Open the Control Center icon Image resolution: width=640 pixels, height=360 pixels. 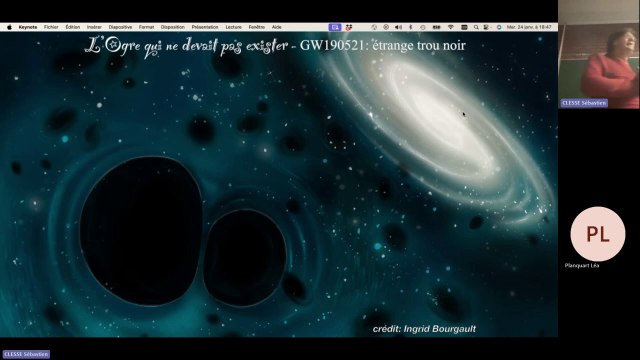click(x=486, y=27)
